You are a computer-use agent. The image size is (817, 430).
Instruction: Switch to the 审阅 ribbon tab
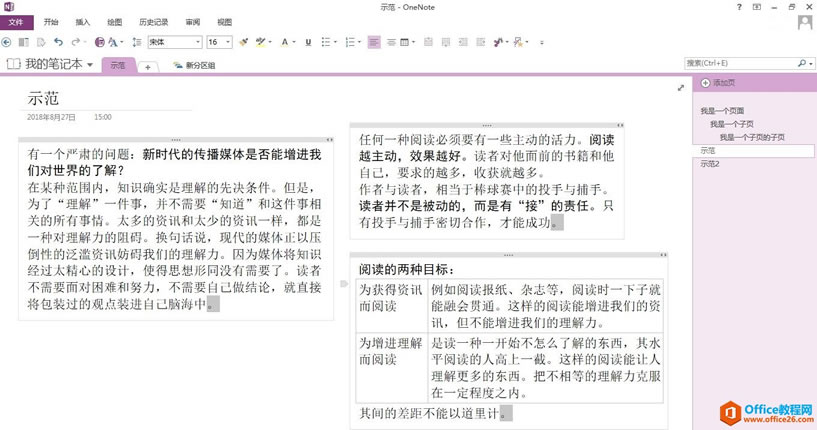[x=193, y=22]
